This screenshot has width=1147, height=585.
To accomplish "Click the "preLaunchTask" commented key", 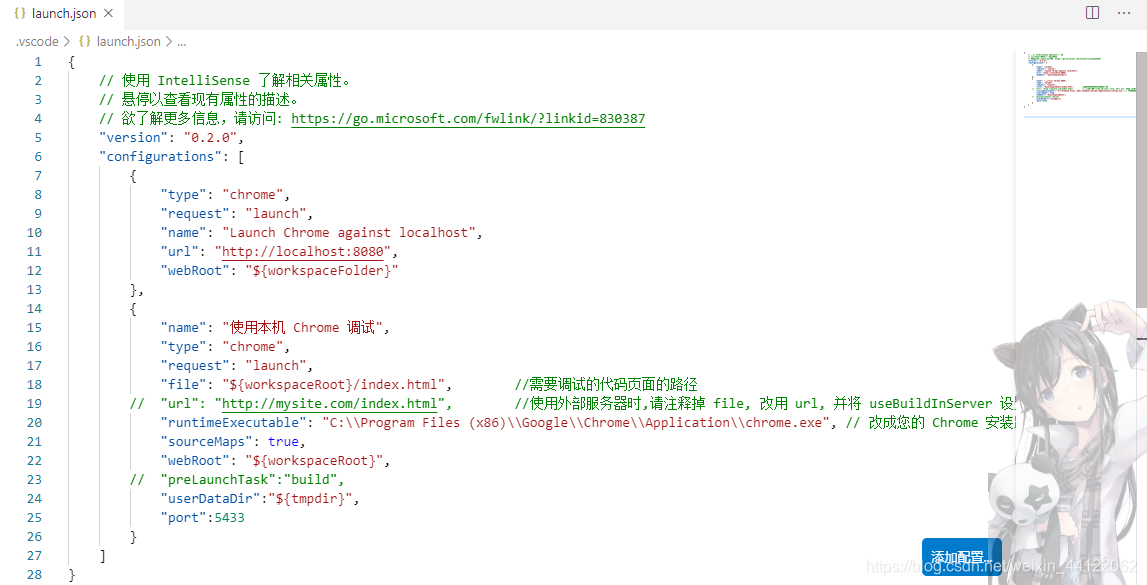I will tap(218, 480).
